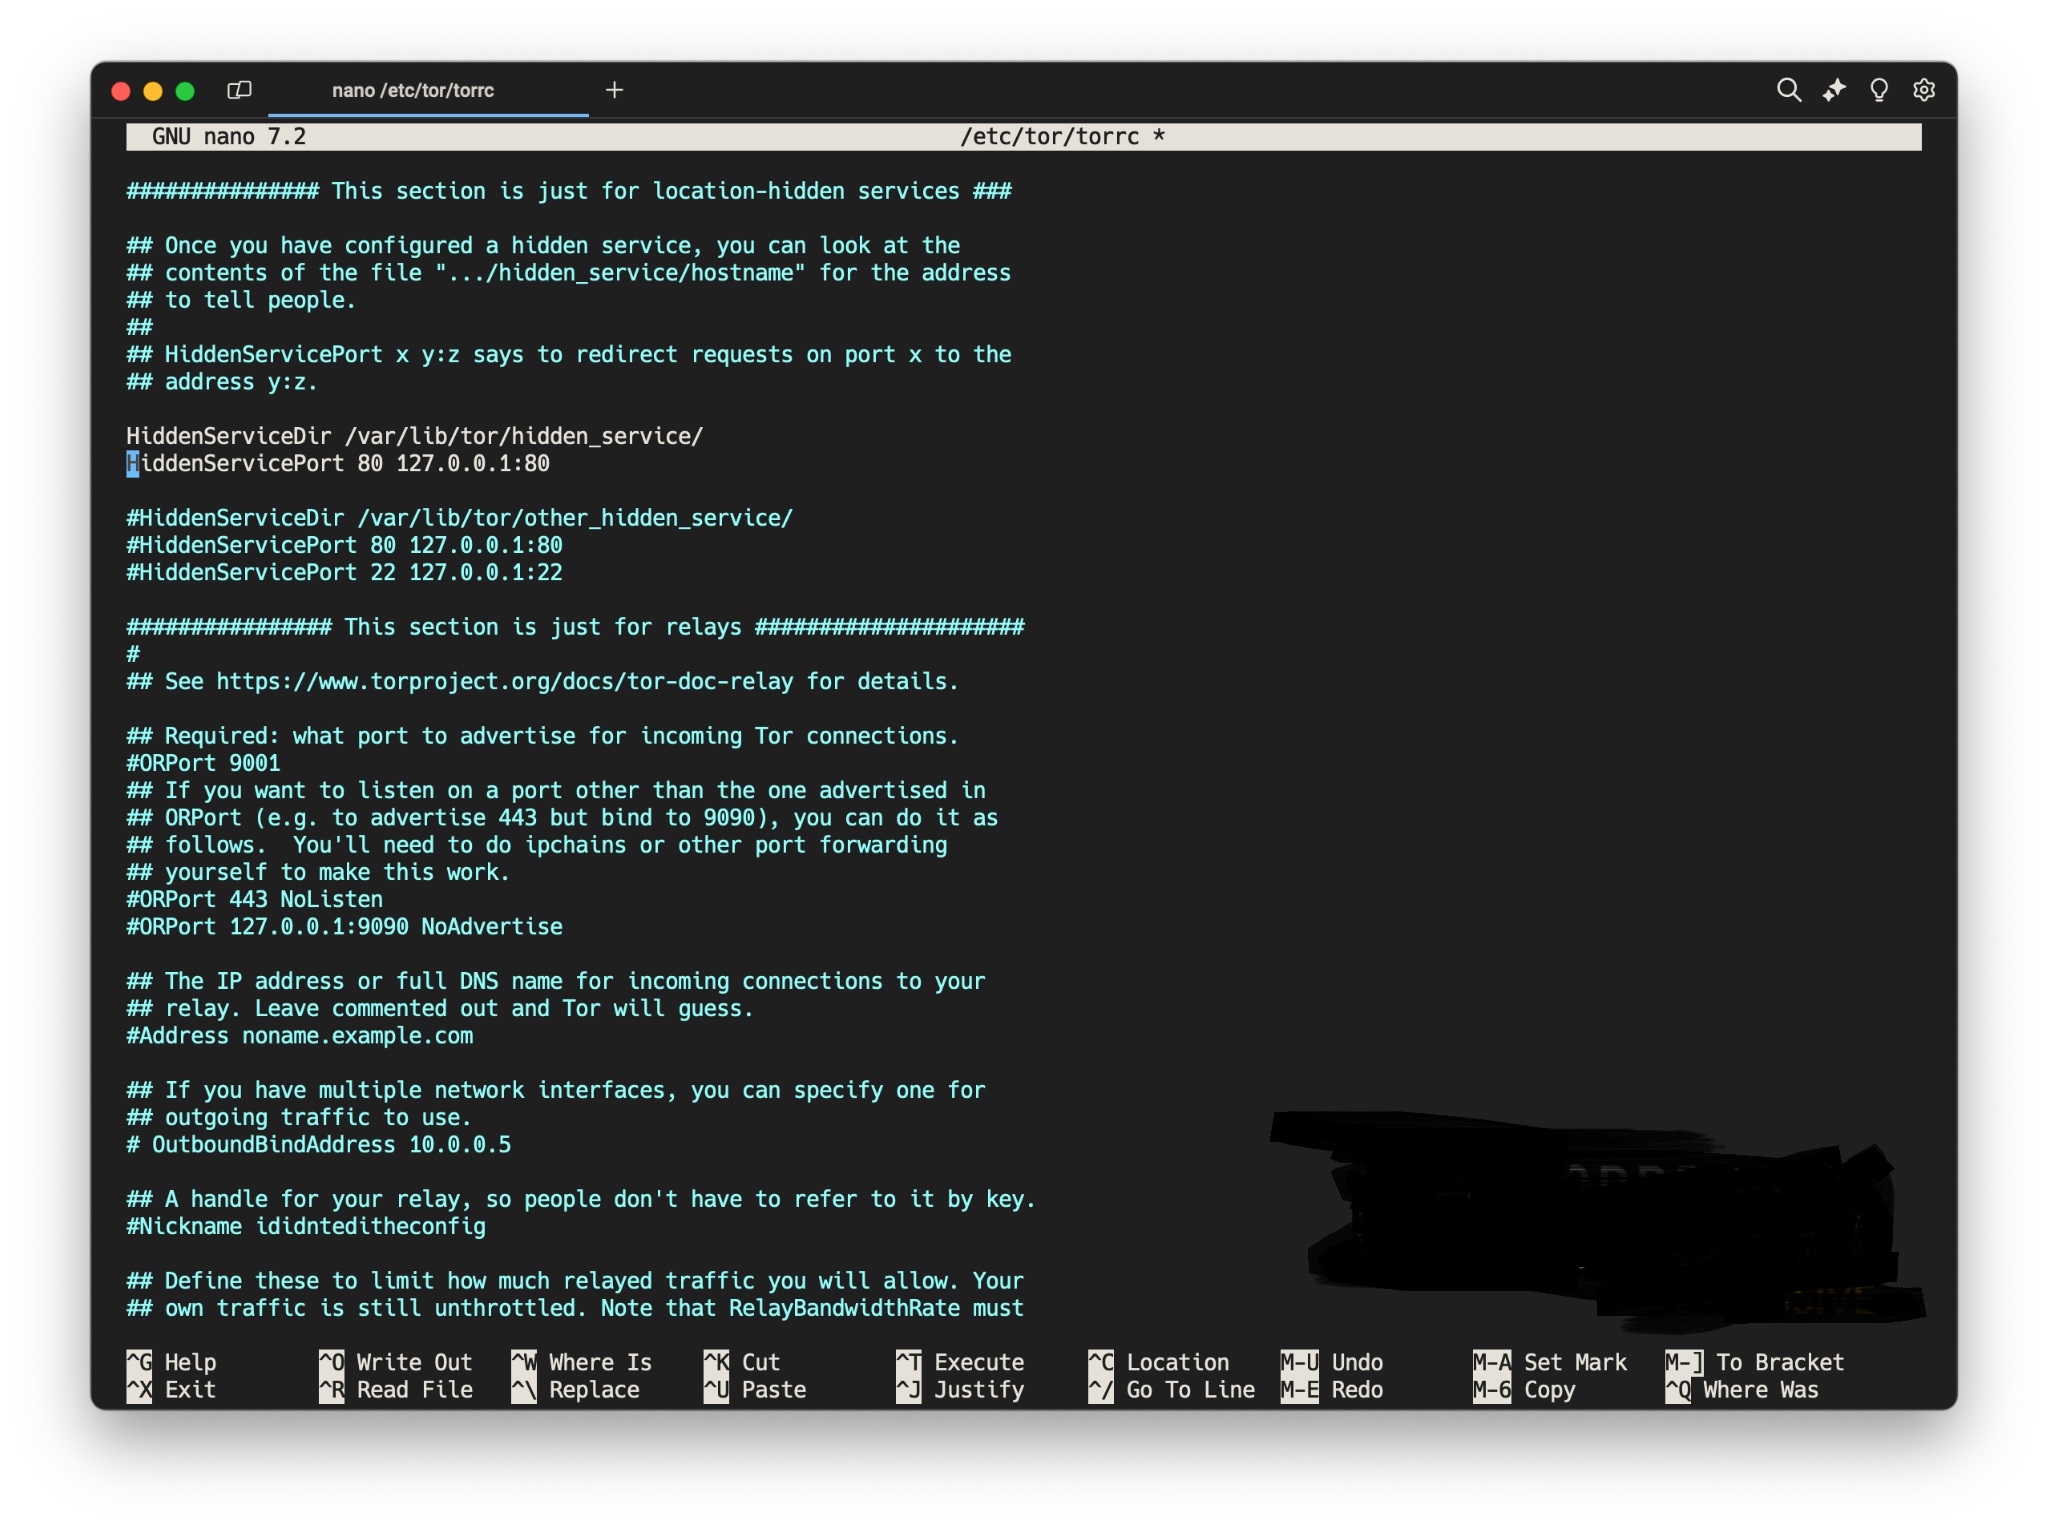Click the ^W Where Is shortcut
The height and width of the screenshot is (1529, 2048).
coord(582,1362)
